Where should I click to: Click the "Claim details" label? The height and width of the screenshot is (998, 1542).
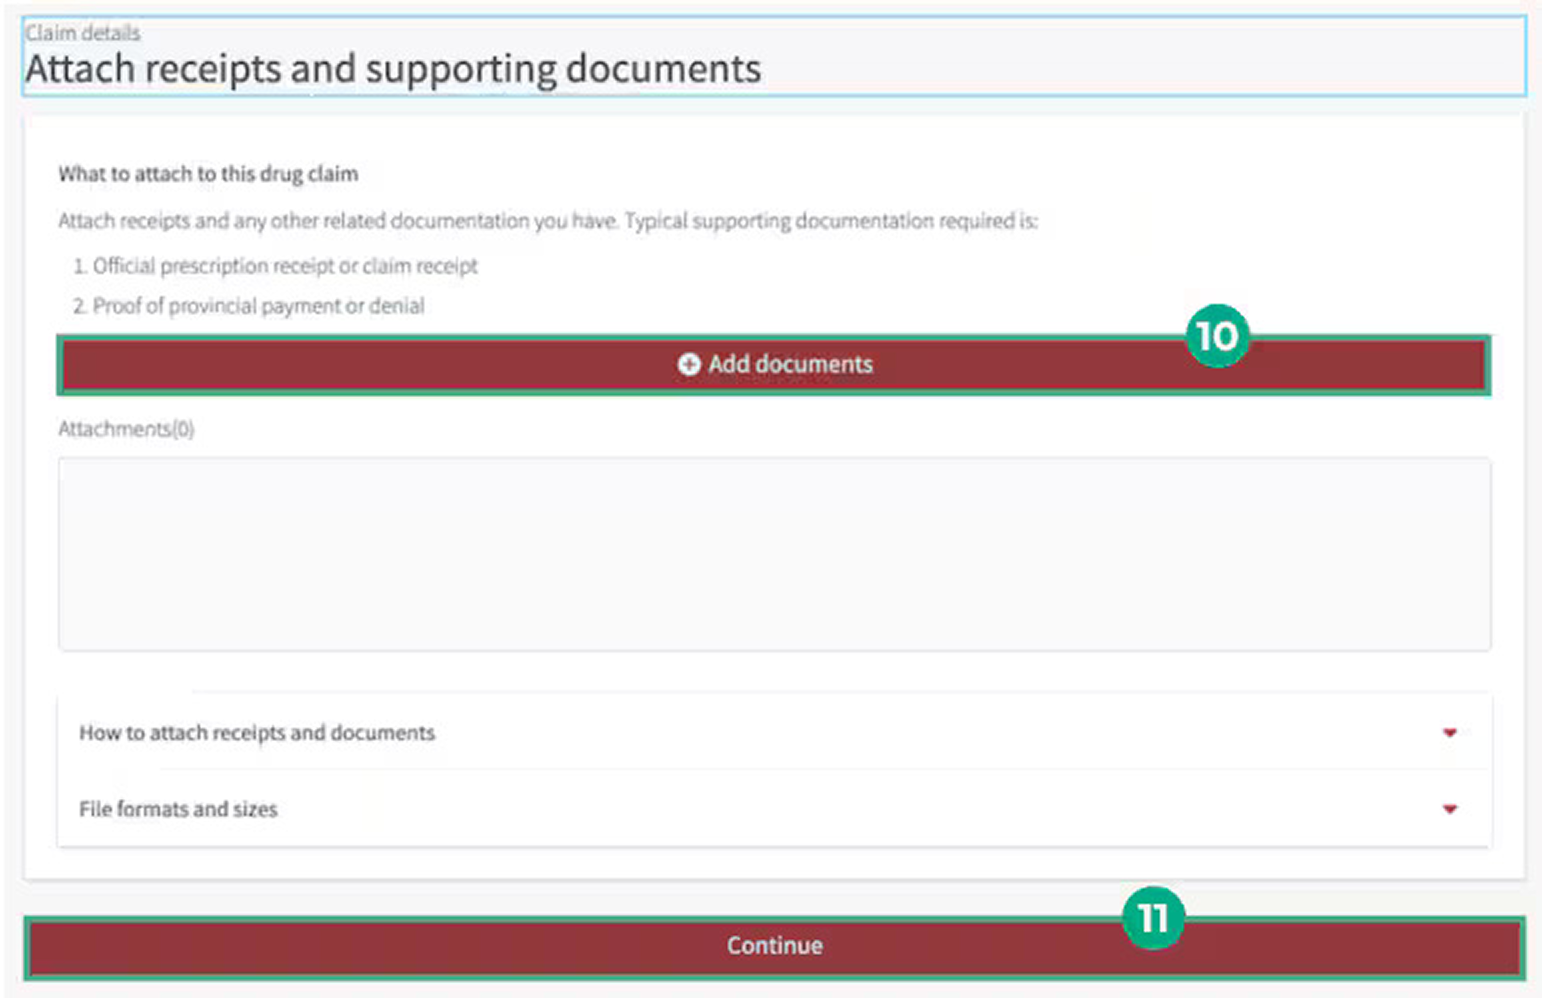click(x=83, y=33)
